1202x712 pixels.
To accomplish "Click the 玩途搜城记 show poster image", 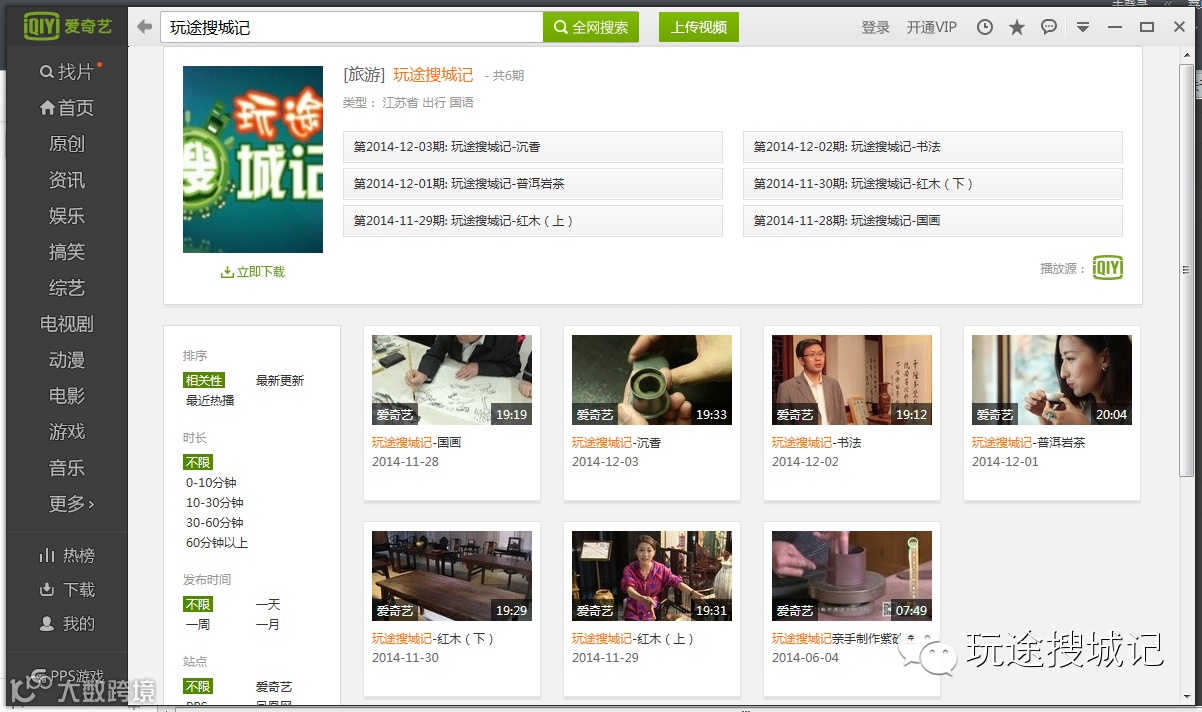I will [x=253, y=159].
